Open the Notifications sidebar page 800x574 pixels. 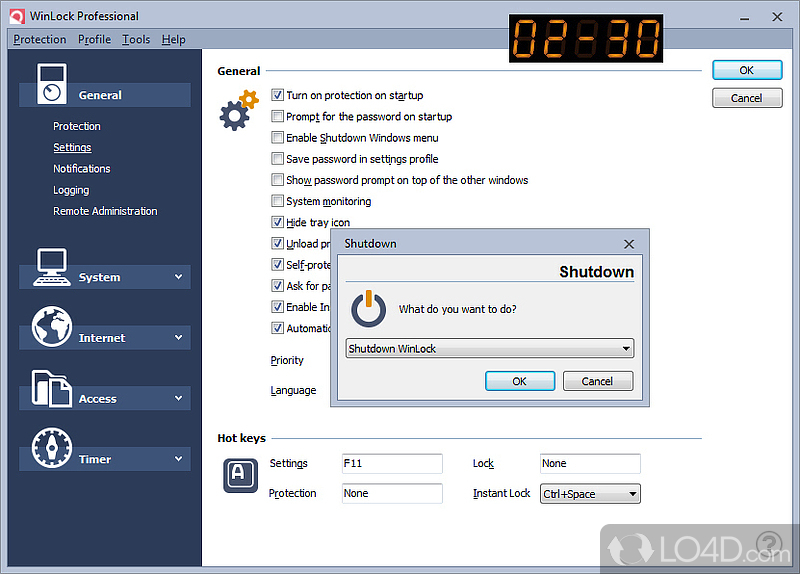coord(82,168)
